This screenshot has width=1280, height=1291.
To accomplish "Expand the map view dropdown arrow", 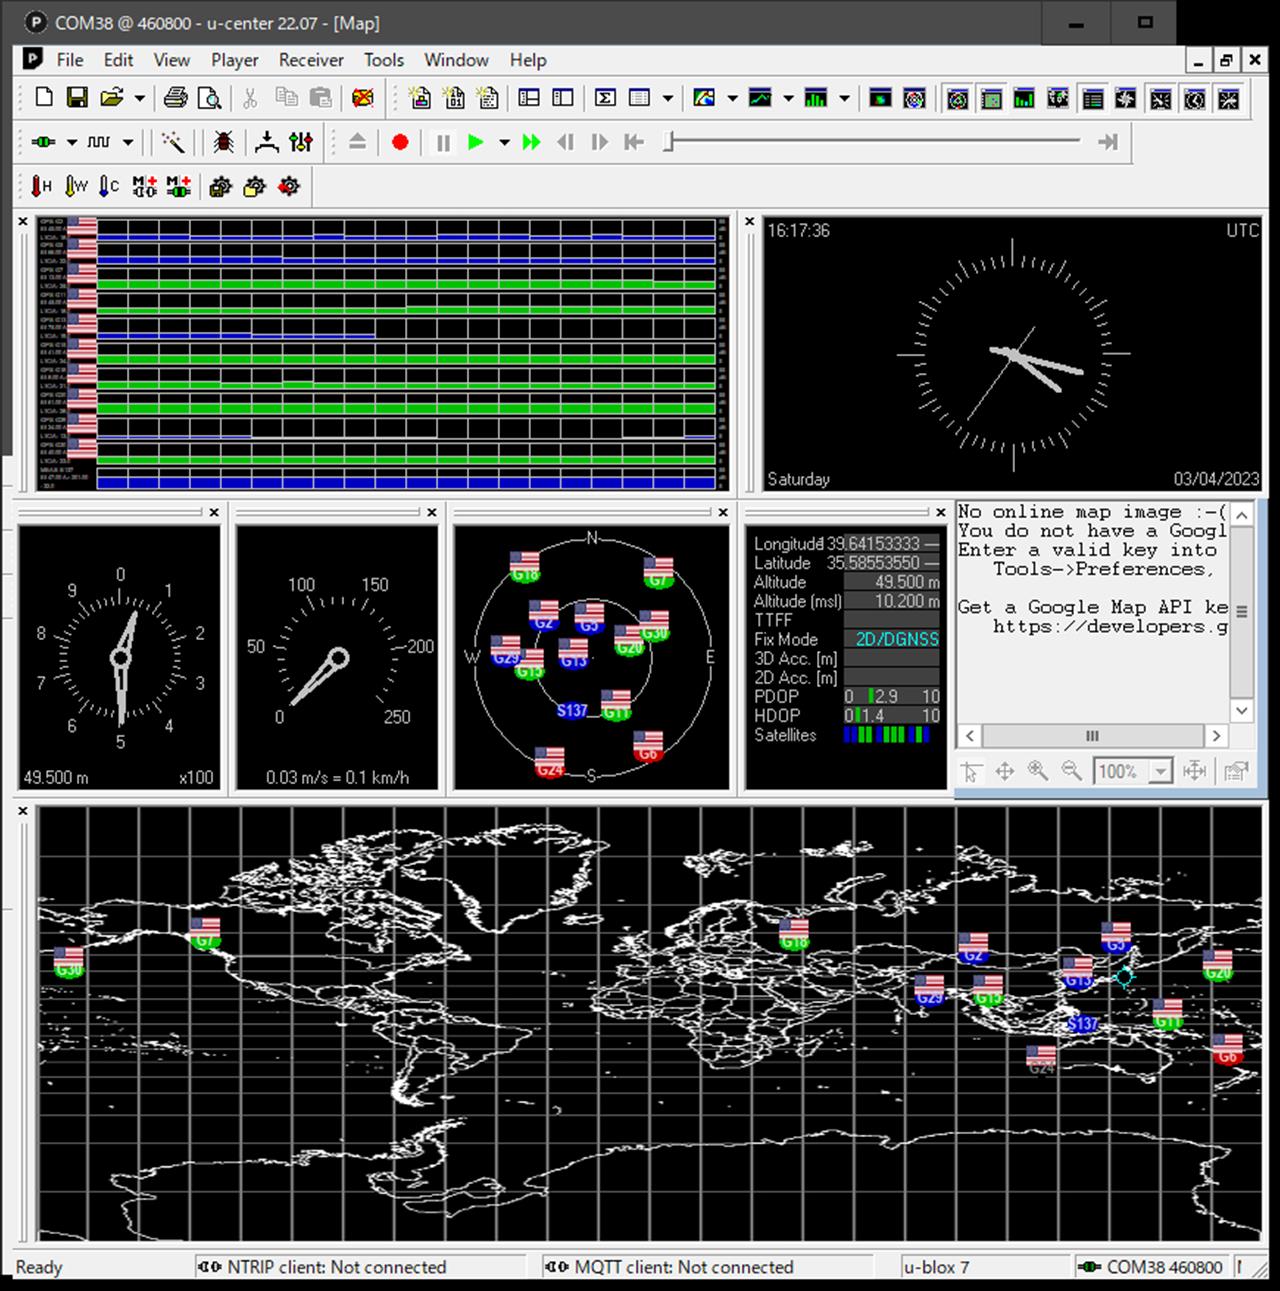I will (x=732, y=98).
